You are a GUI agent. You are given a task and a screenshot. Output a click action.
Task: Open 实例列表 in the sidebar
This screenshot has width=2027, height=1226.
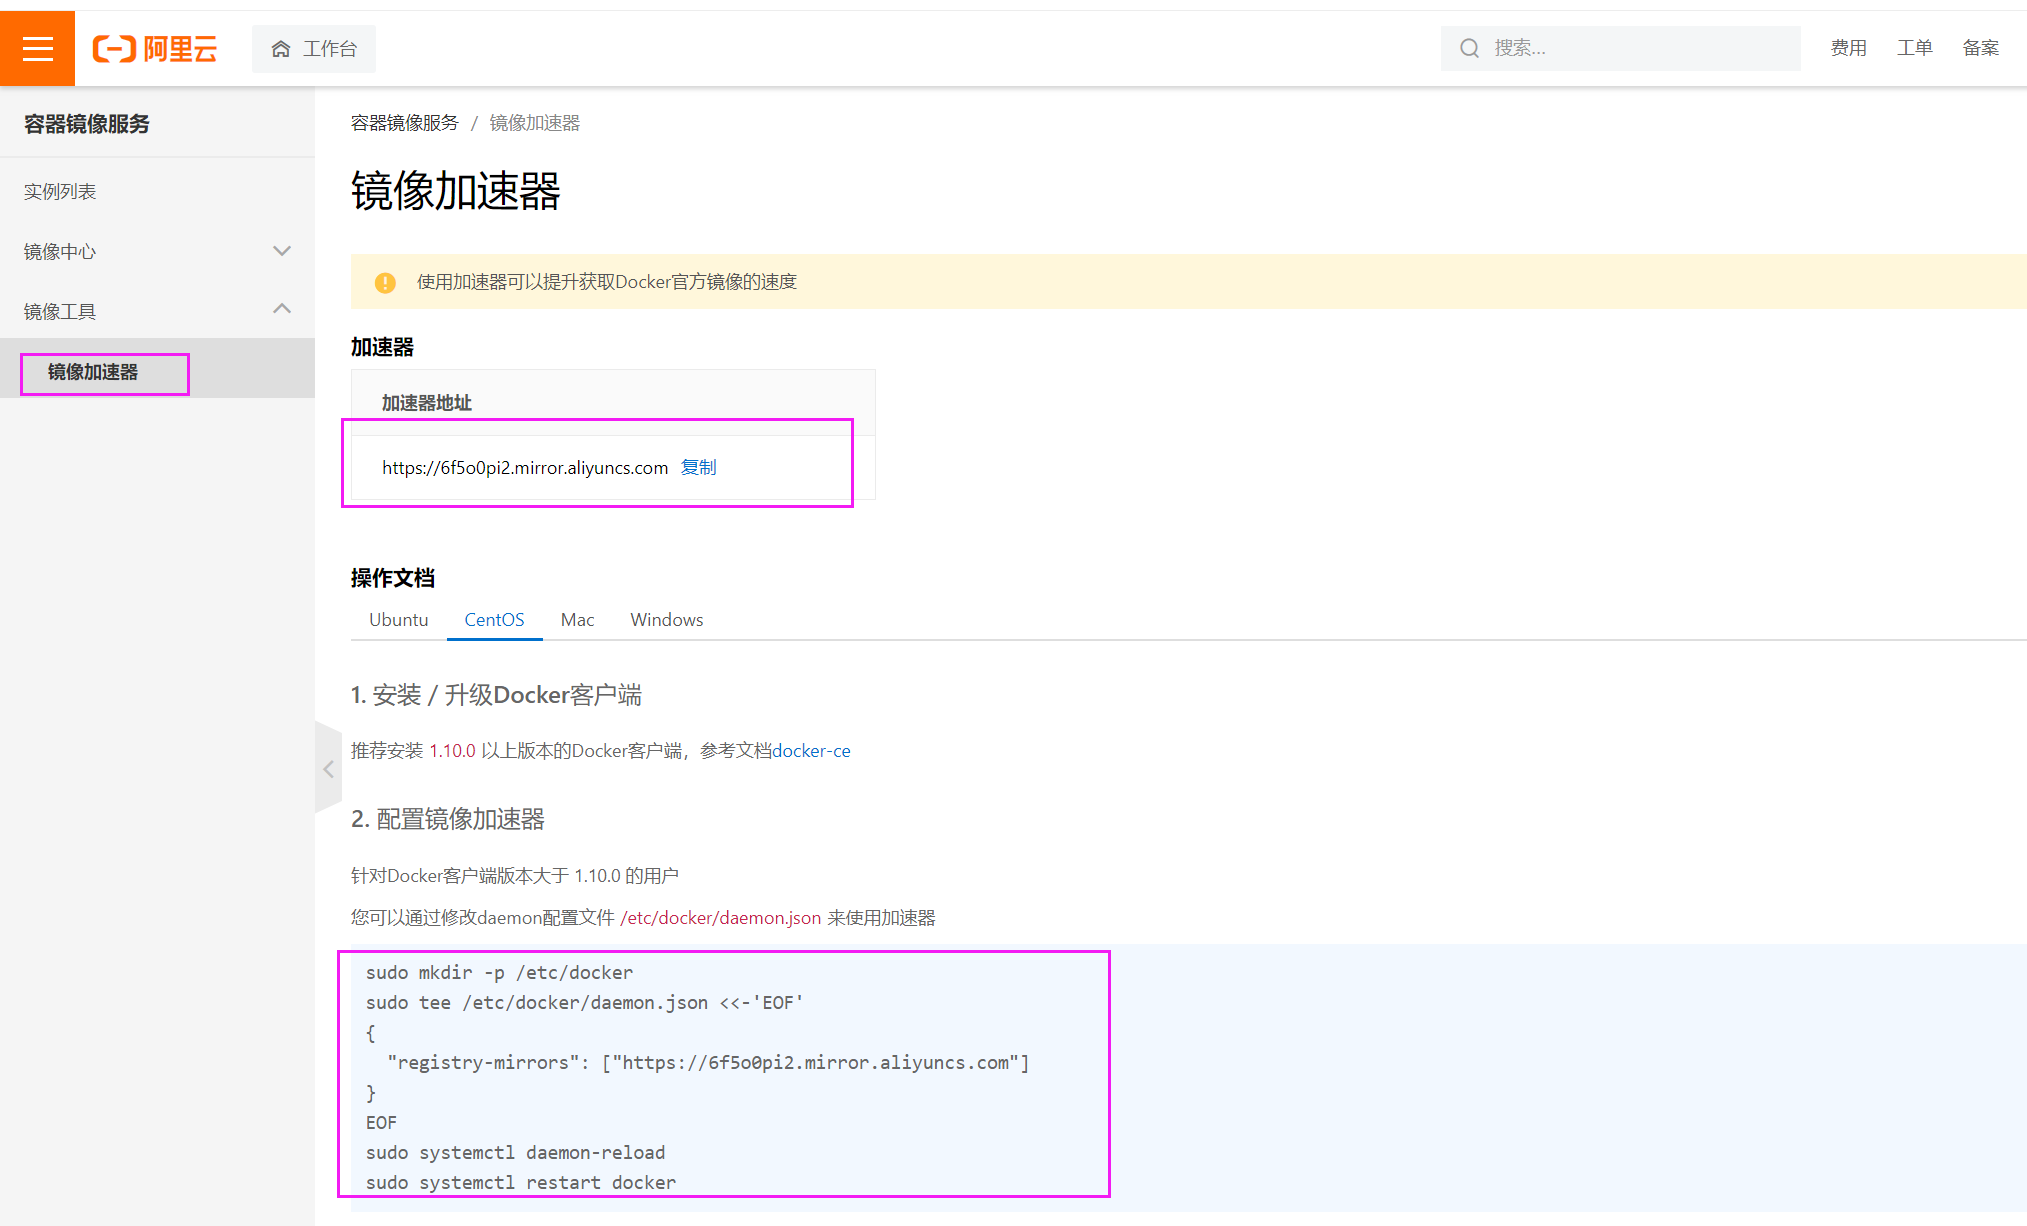60,191
